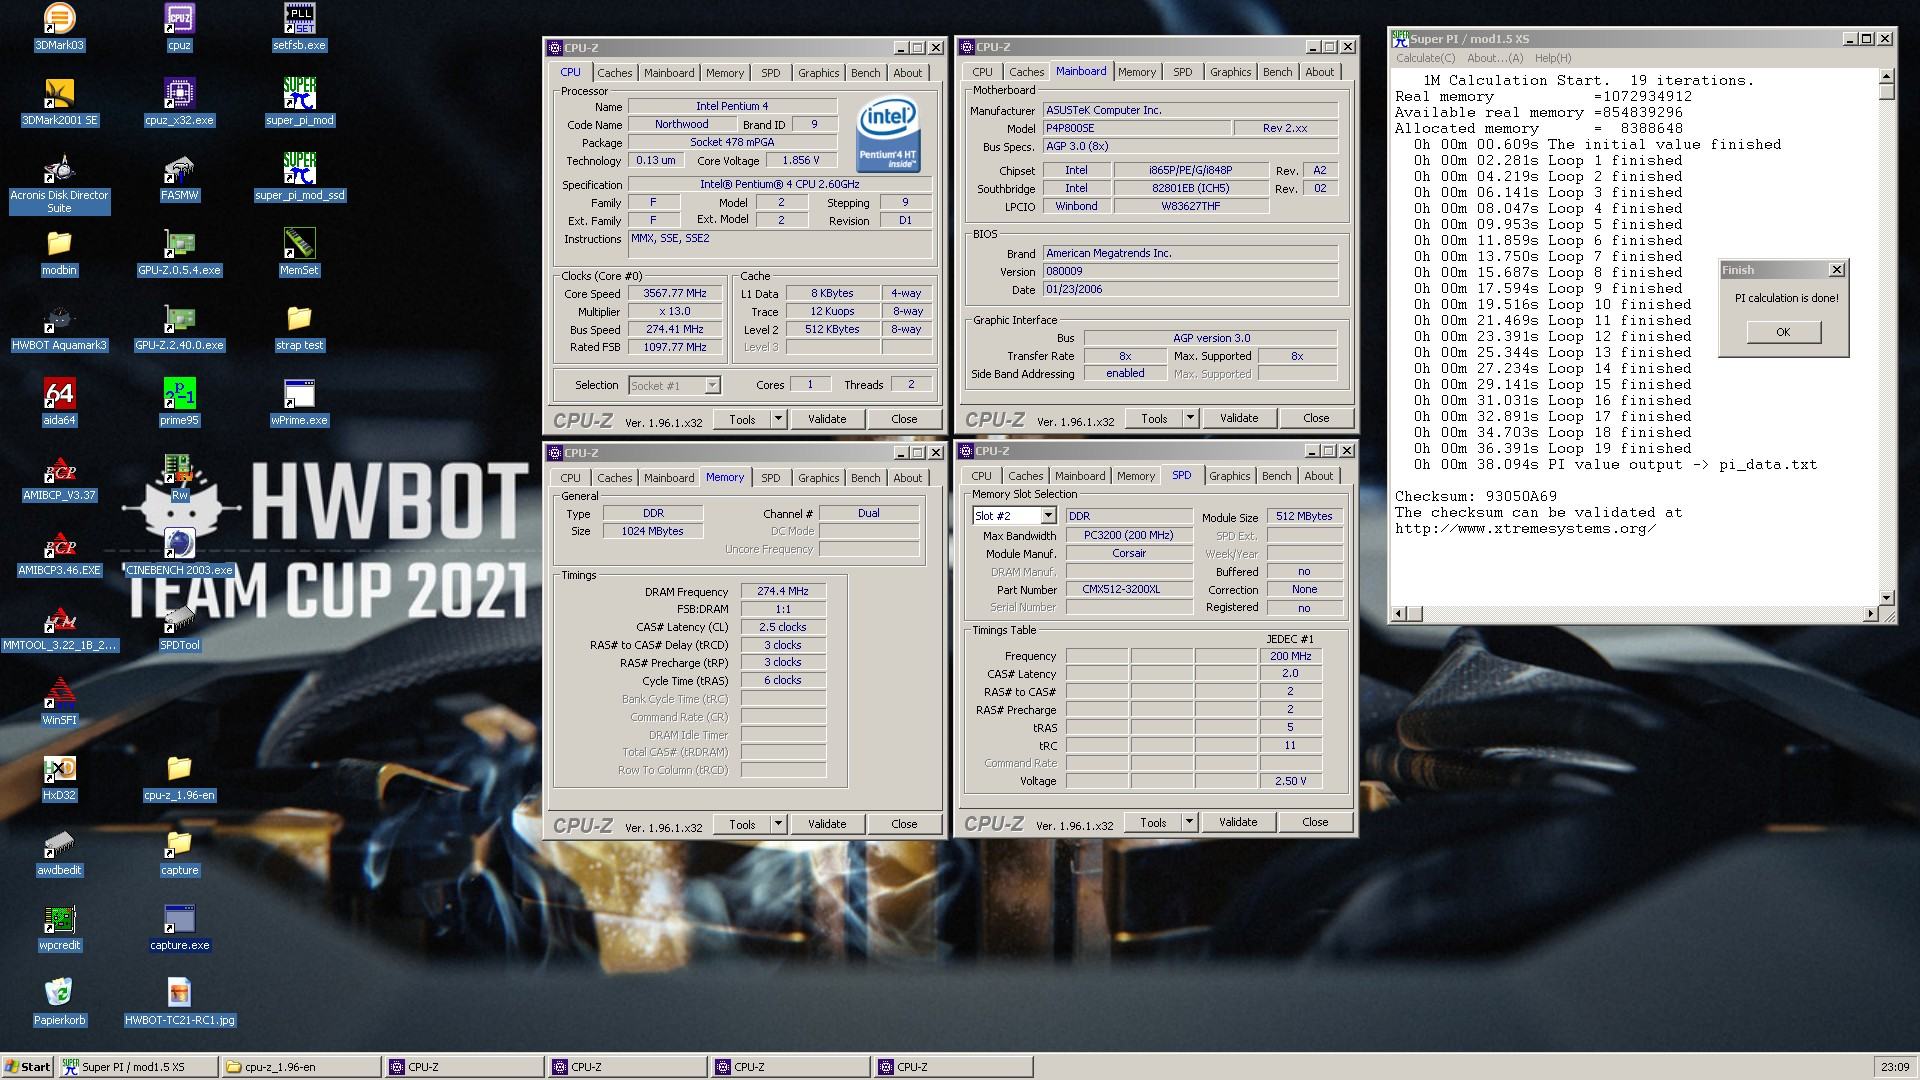Close the Finish dialog with X
Screen dimensions: 1920x1080
(x=1836, y=270)
